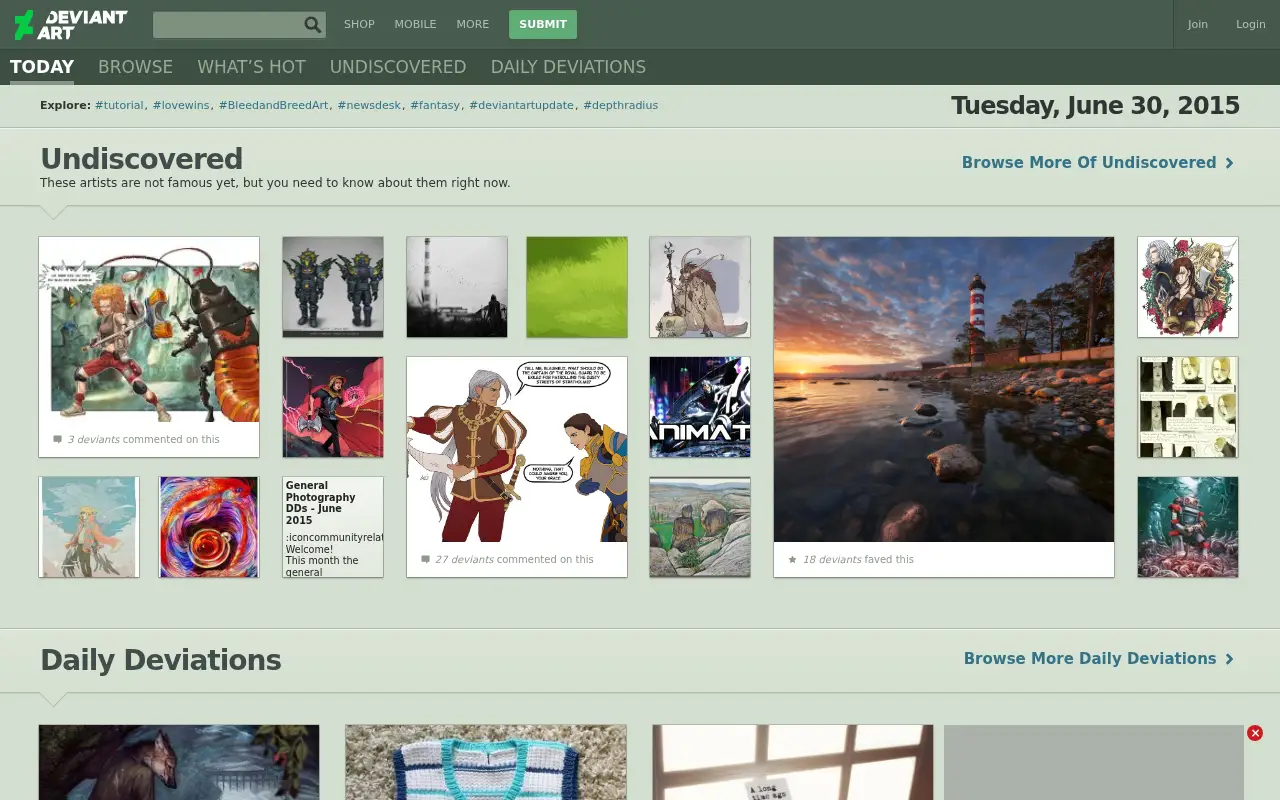1280x800 pixels.
Task: Click Browse More Daily Deviations link
Action: [x=1090, y=658]
